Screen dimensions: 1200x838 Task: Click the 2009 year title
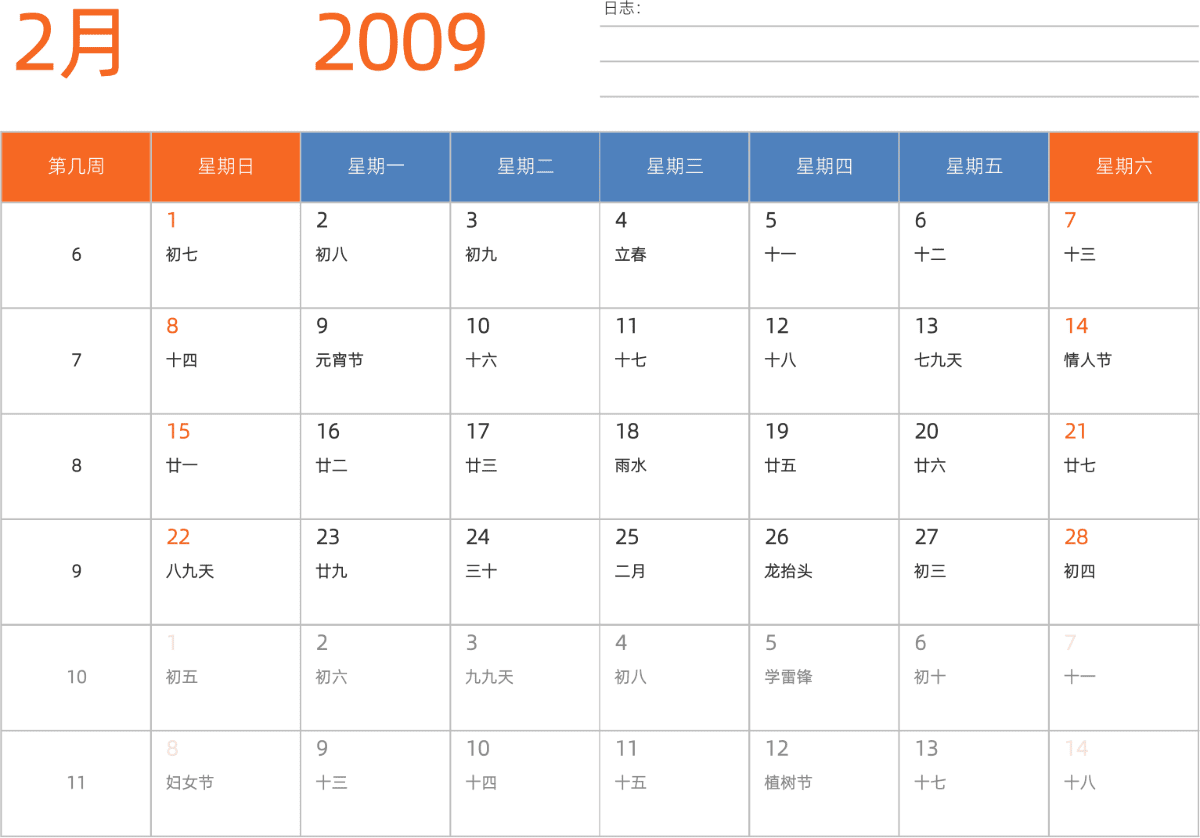tap(400, 44)
